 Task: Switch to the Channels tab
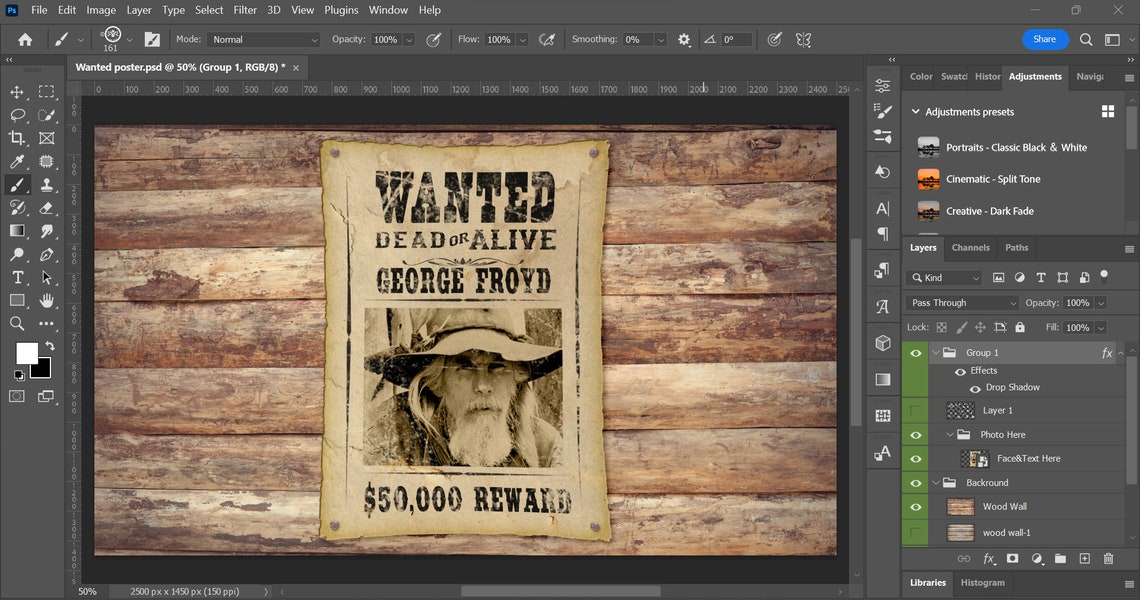click(970, 247)
